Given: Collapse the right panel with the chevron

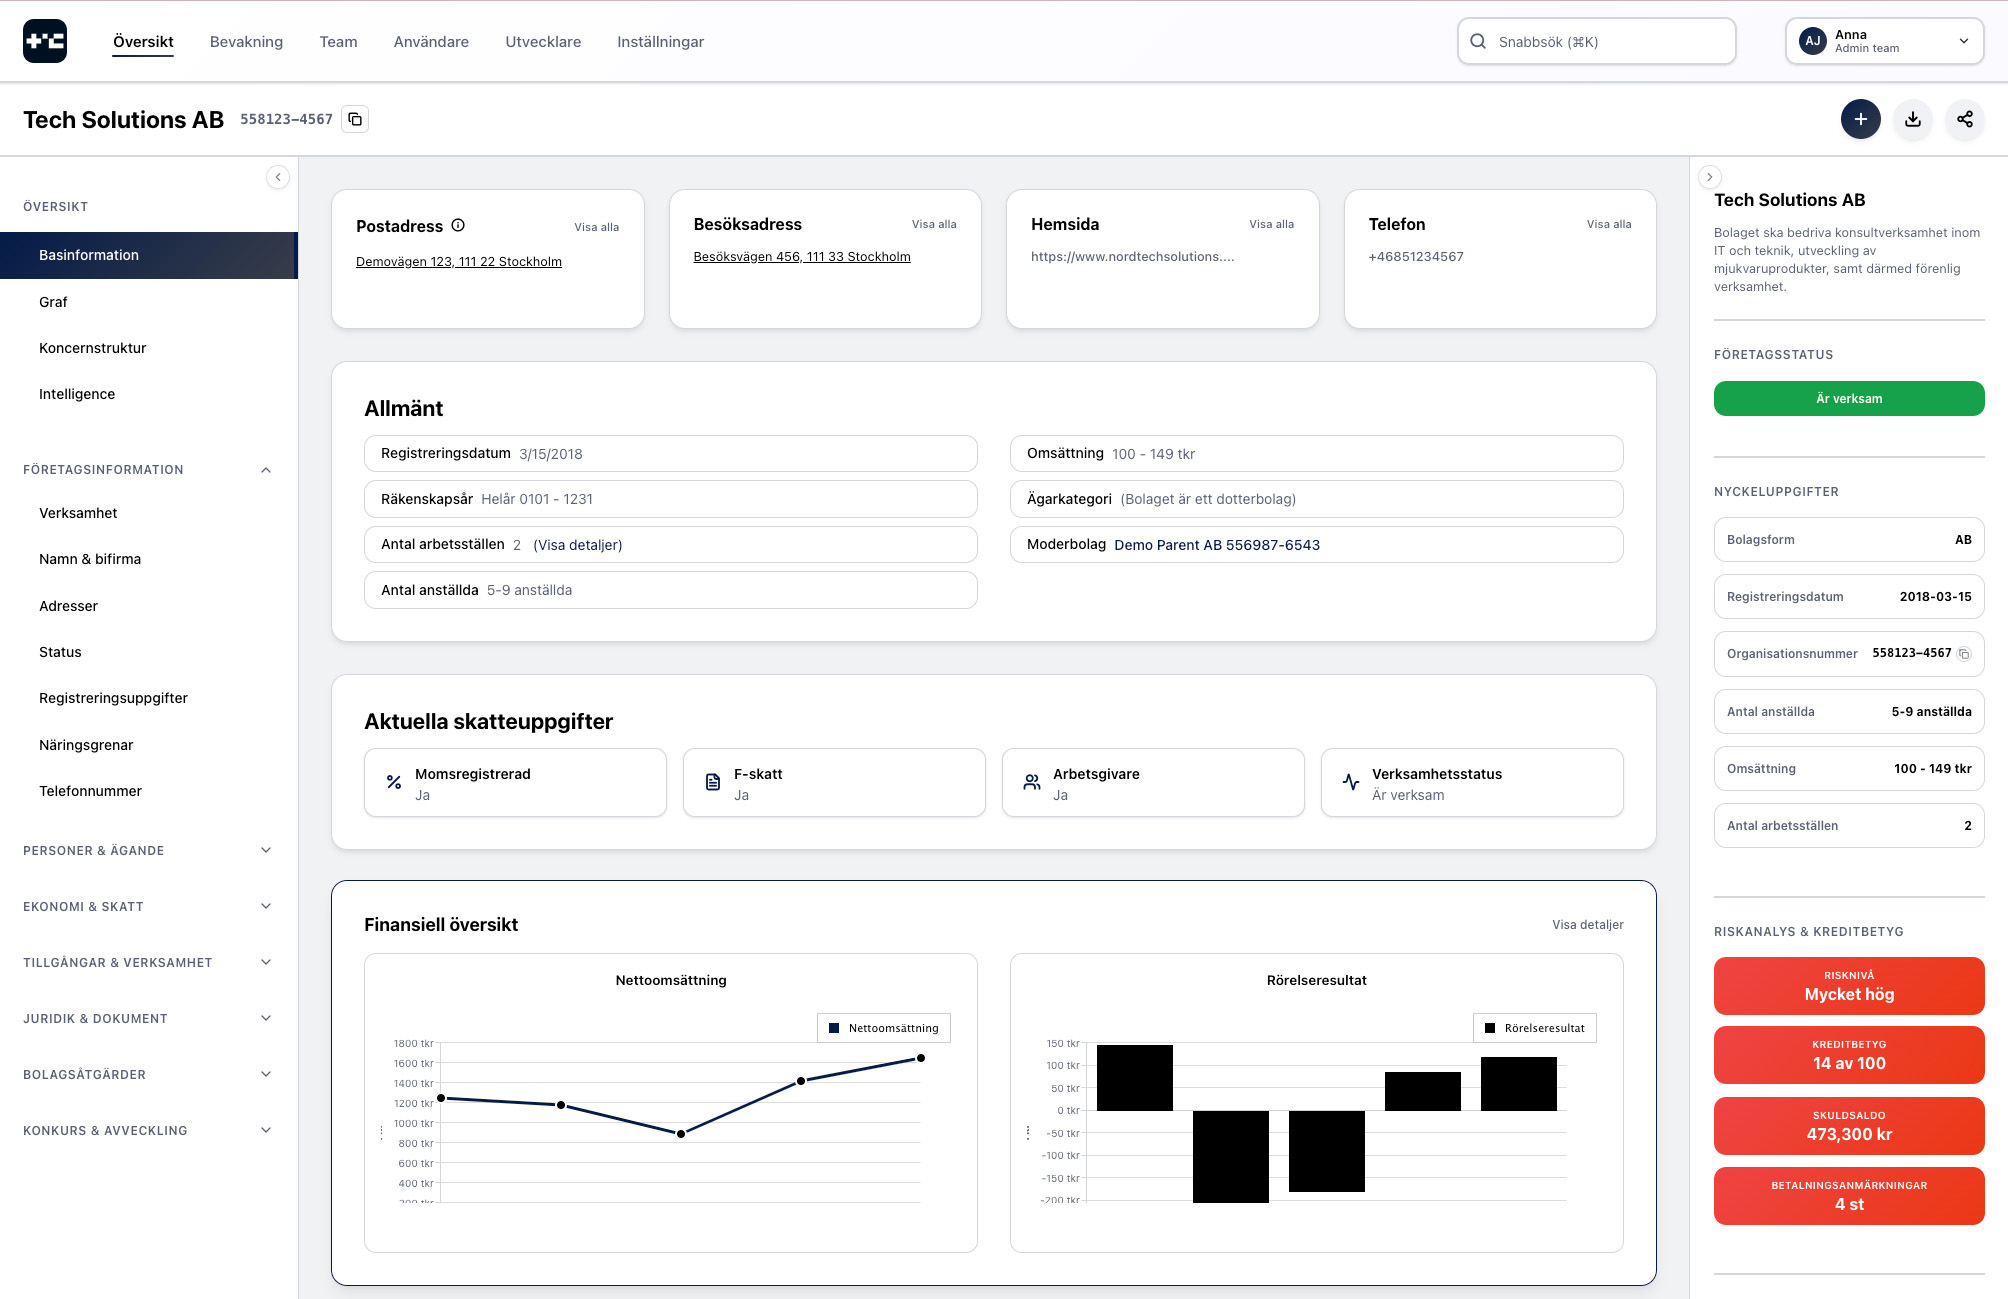Looking at the screenshot, I should click(x=1709, y=177).
